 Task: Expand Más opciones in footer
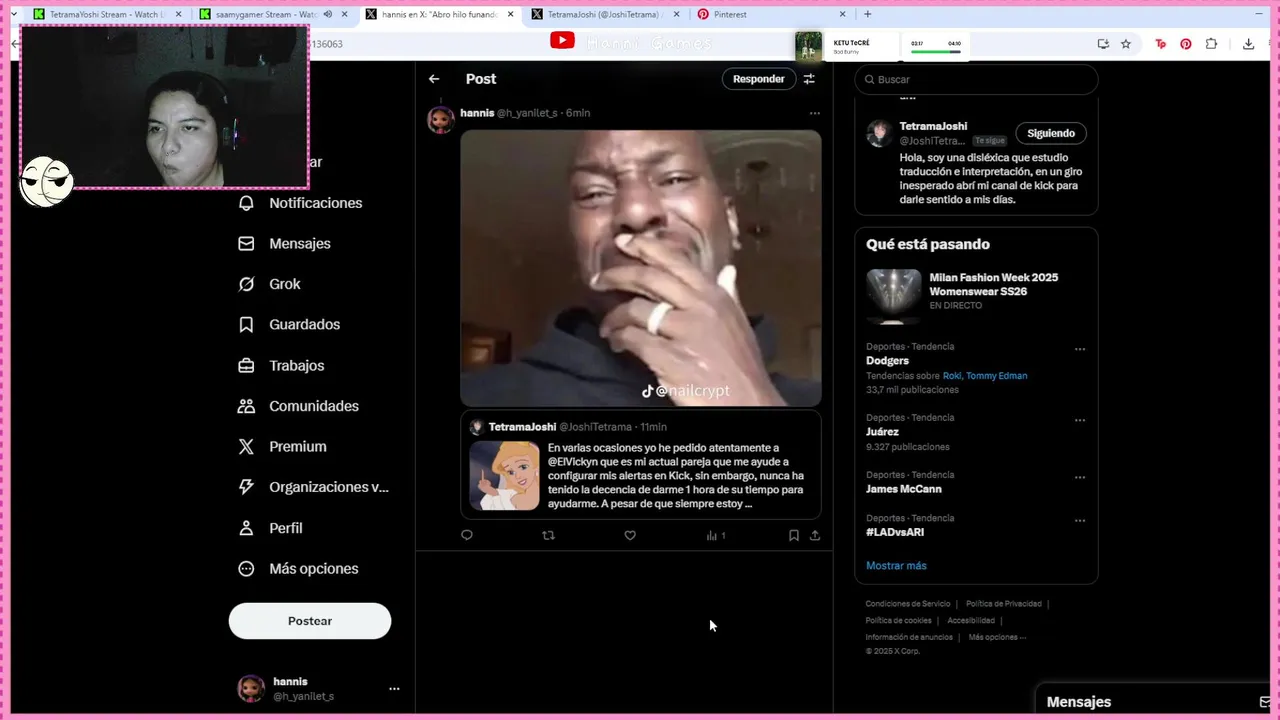[x=997, y=637]
